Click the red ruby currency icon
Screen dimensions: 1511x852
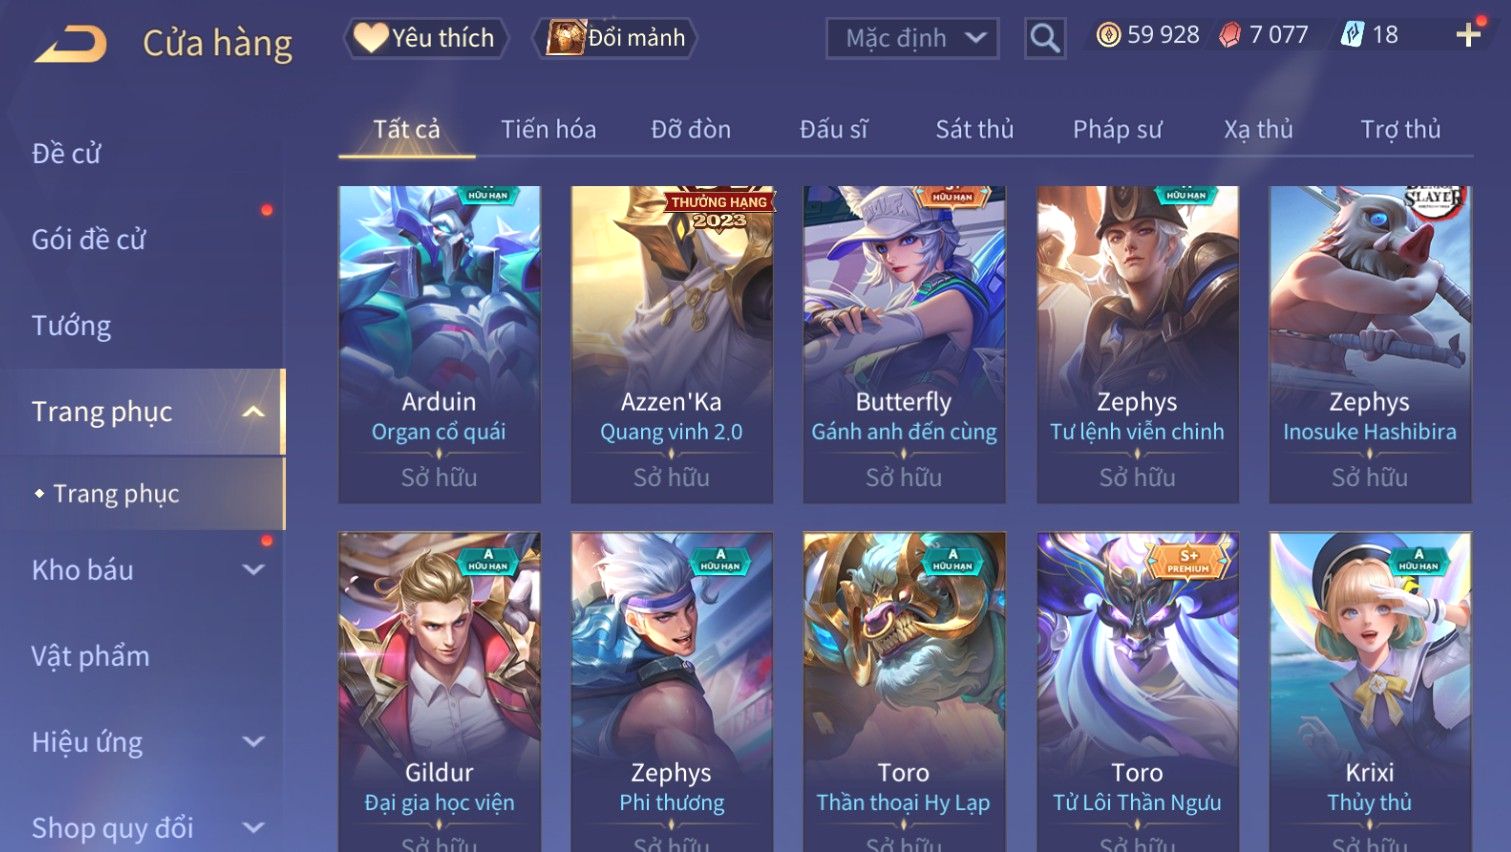1229,35
